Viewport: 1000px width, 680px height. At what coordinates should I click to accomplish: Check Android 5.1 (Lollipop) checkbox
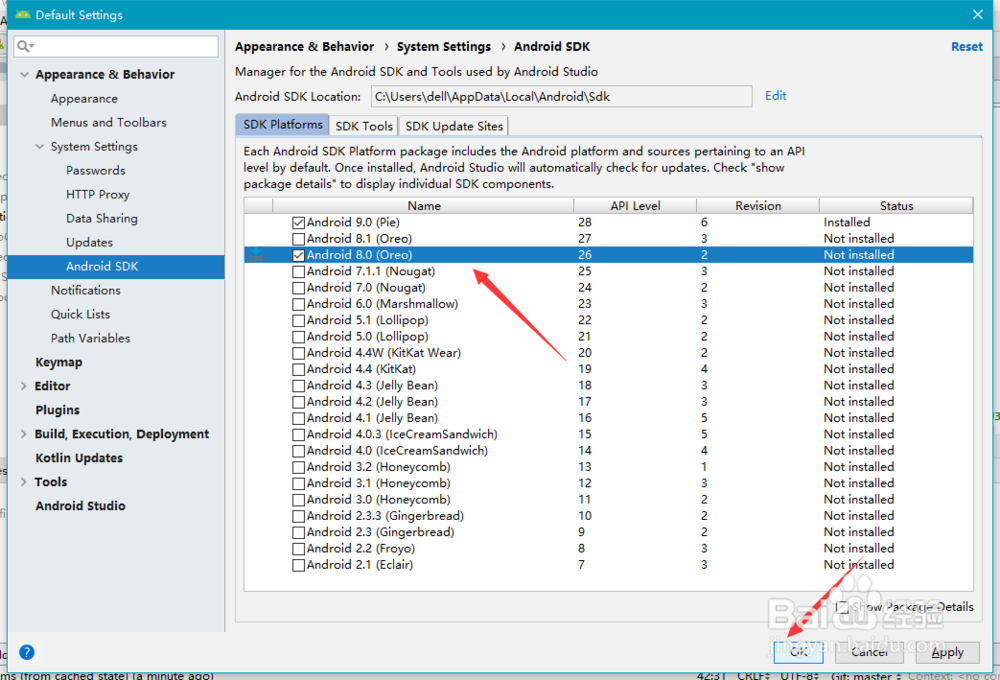(298, 320)
